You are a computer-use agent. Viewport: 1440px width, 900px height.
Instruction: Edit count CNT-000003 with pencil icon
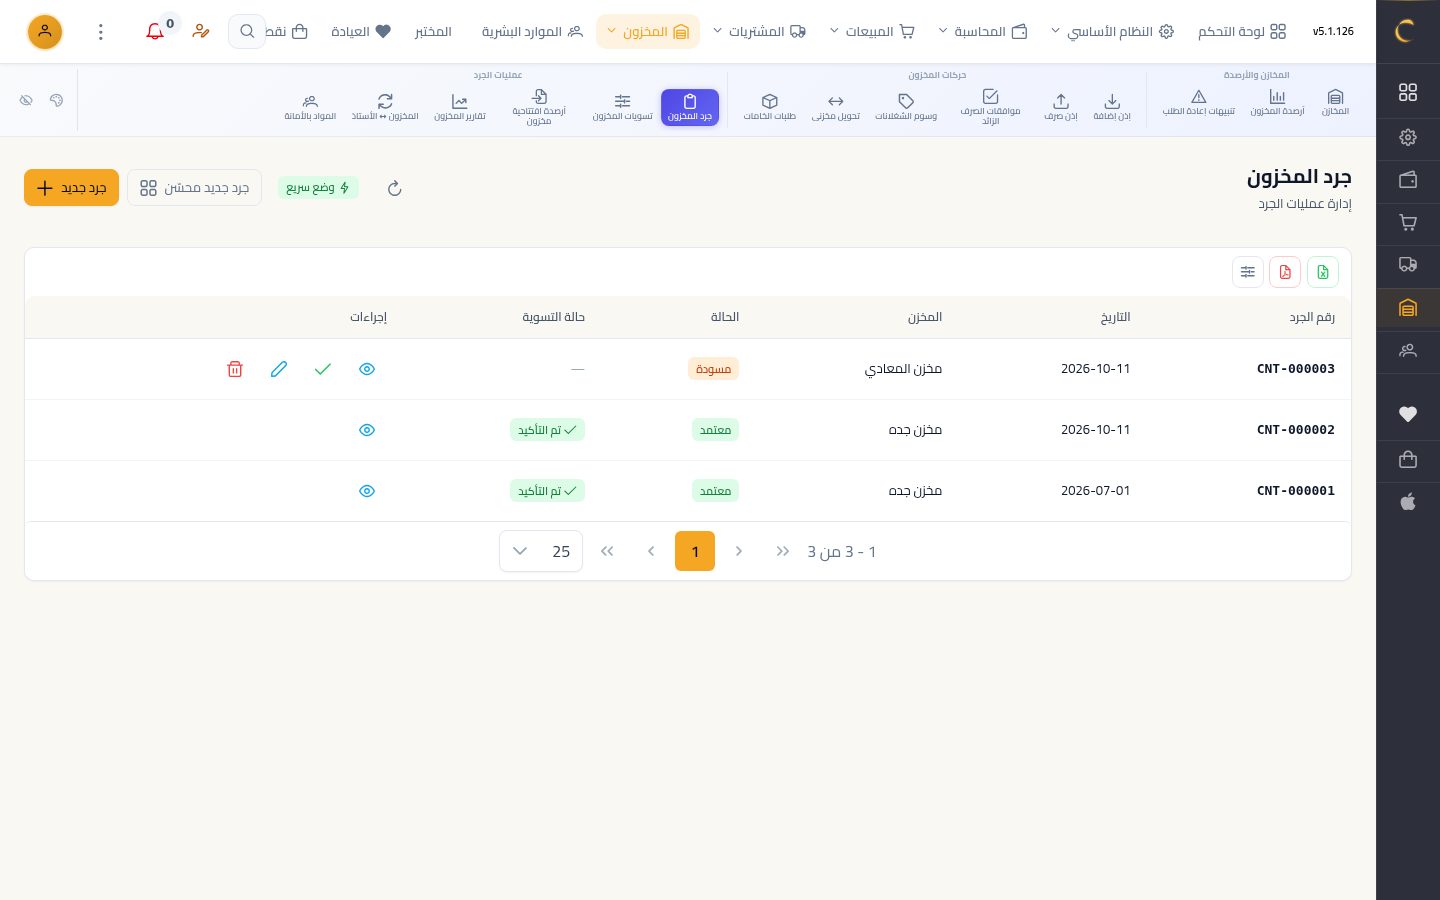pos(279,369)
